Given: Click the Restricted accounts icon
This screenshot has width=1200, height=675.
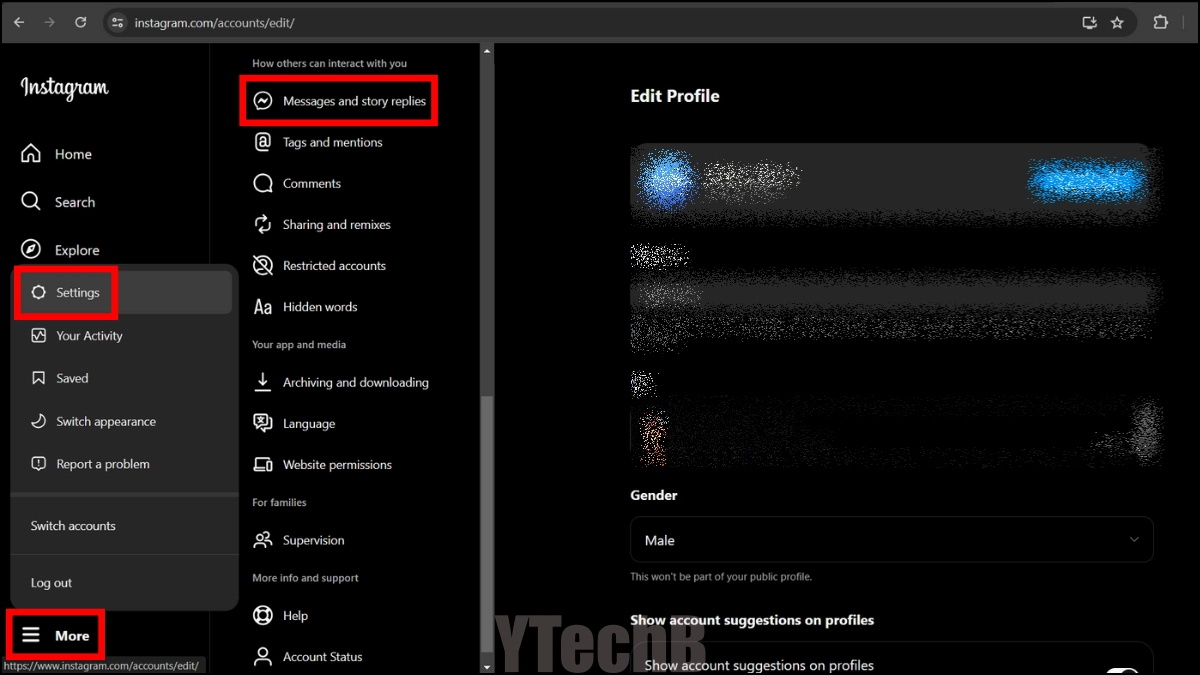Looking at the screenshot, I should click(x=263, y=265).
